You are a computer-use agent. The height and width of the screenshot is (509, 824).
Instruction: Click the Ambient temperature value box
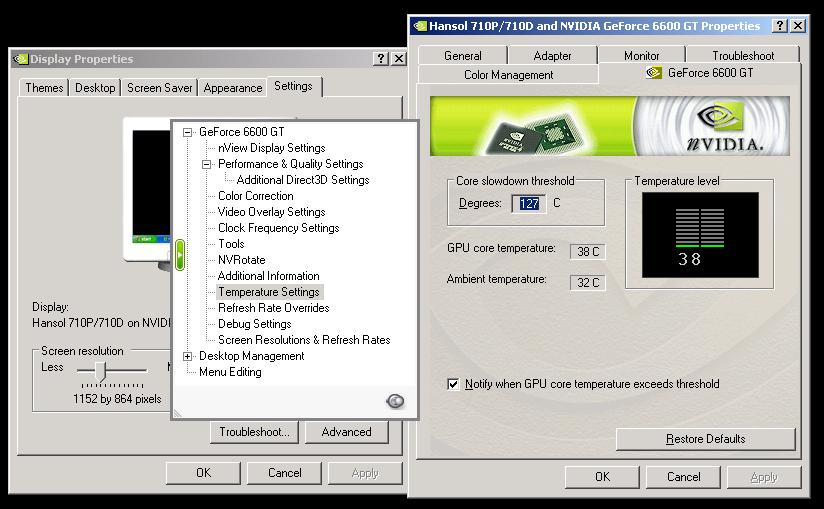pos(588,283)
